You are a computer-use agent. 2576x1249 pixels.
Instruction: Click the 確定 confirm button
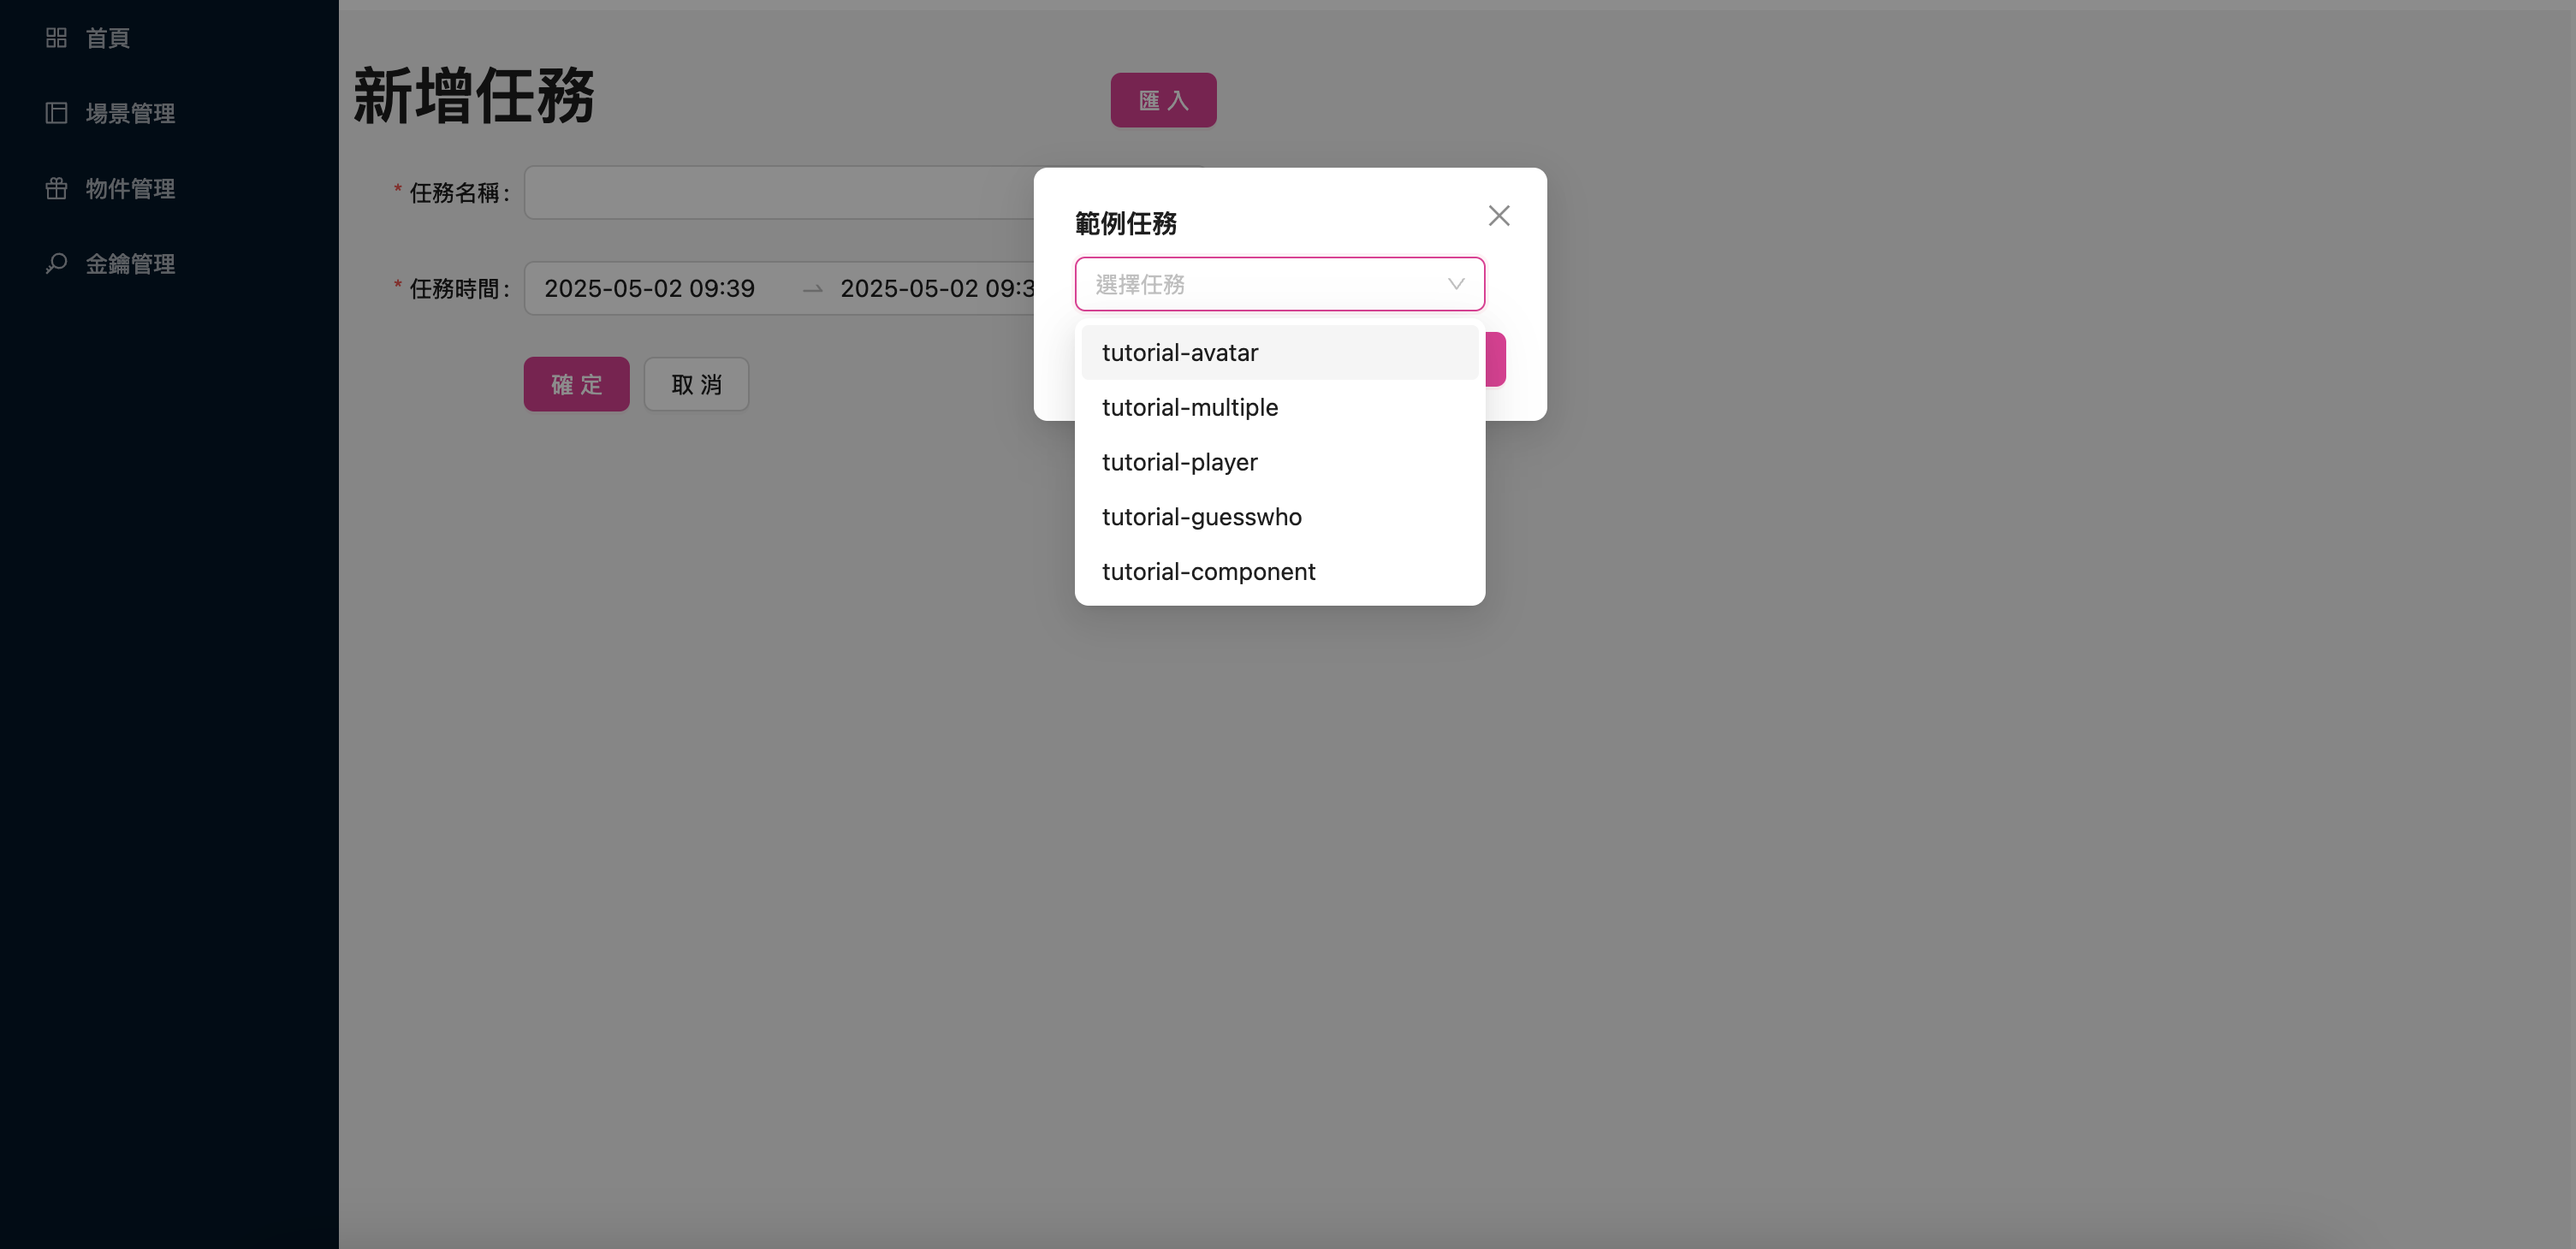(x=576, y=384)
